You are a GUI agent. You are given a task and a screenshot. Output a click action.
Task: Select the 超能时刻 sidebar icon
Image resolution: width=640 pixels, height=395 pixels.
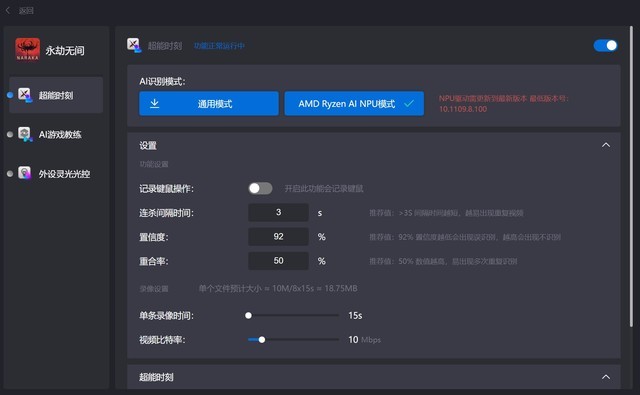click(x=25, y=95)
